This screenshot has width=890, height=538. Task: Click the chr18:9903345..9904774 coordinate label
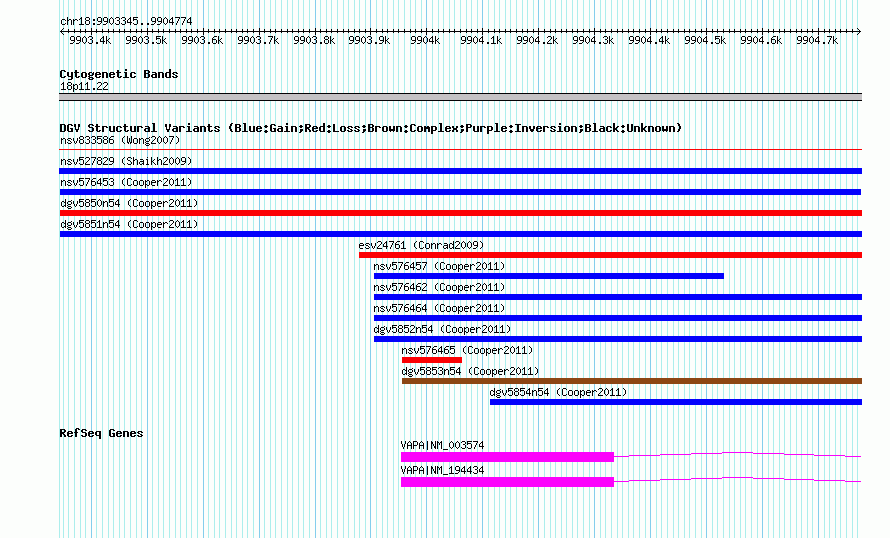point(126,22)
